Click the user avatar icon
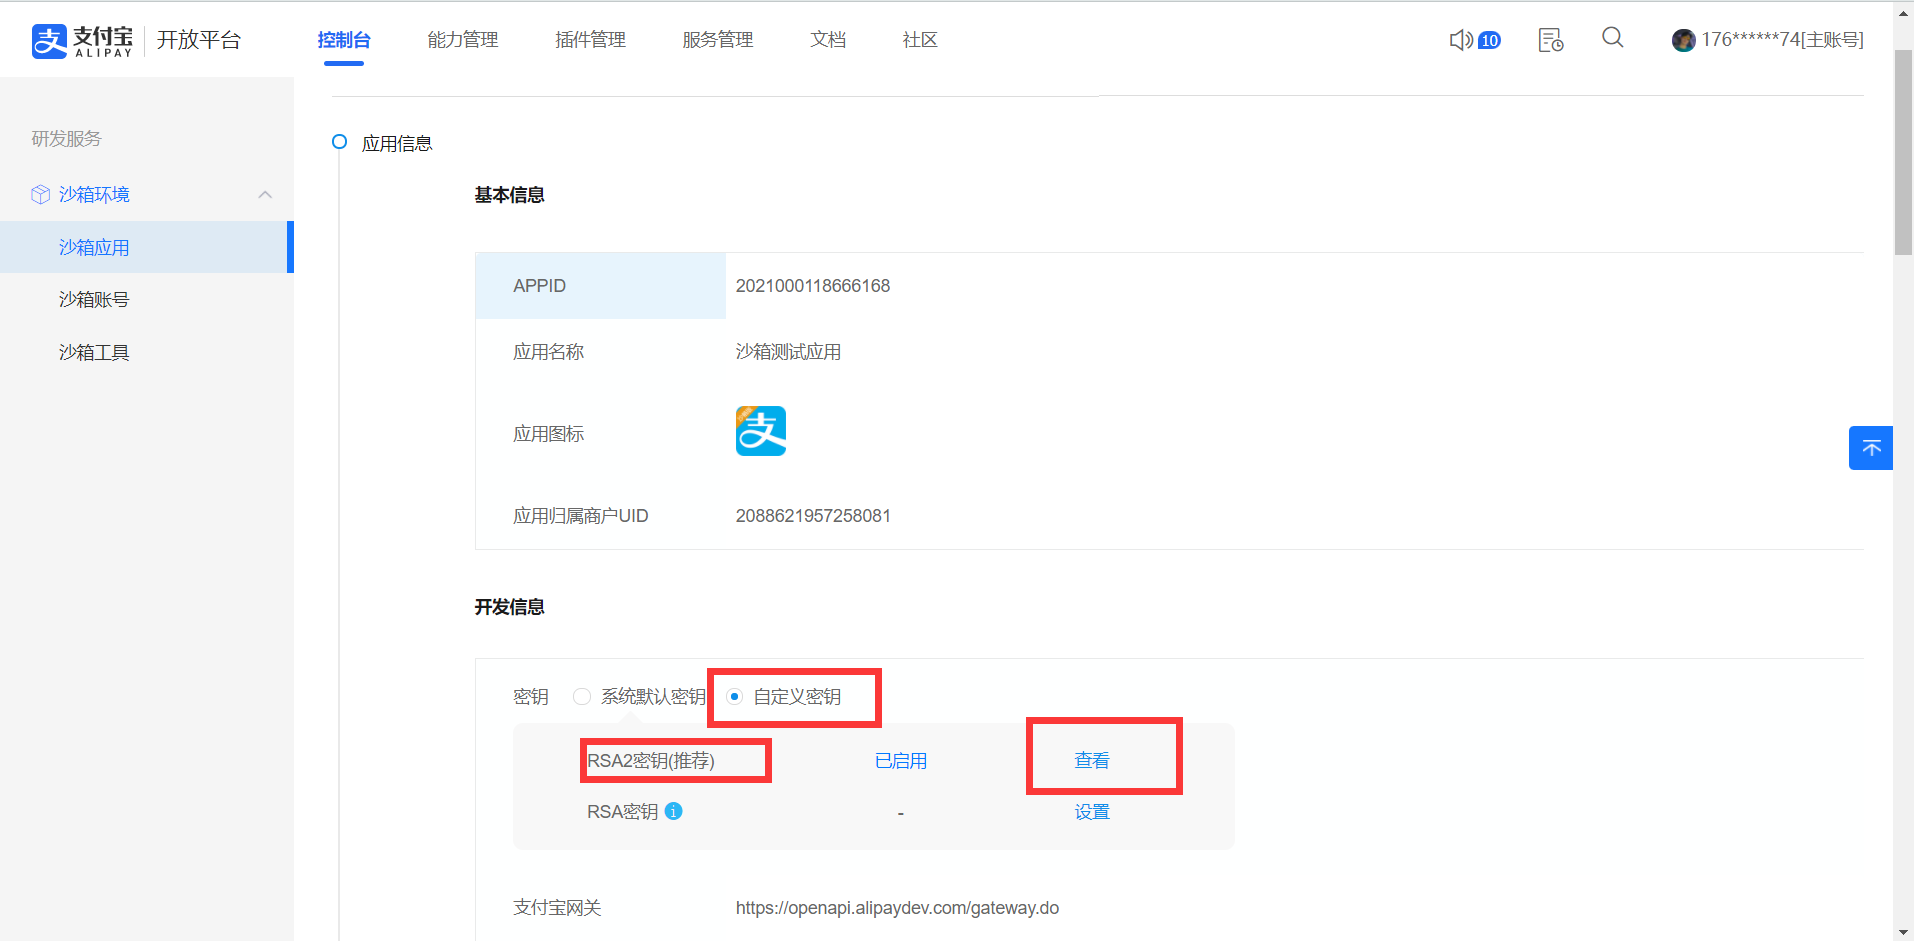This screenshot has height=941, width=1914. coord(1683,40)
